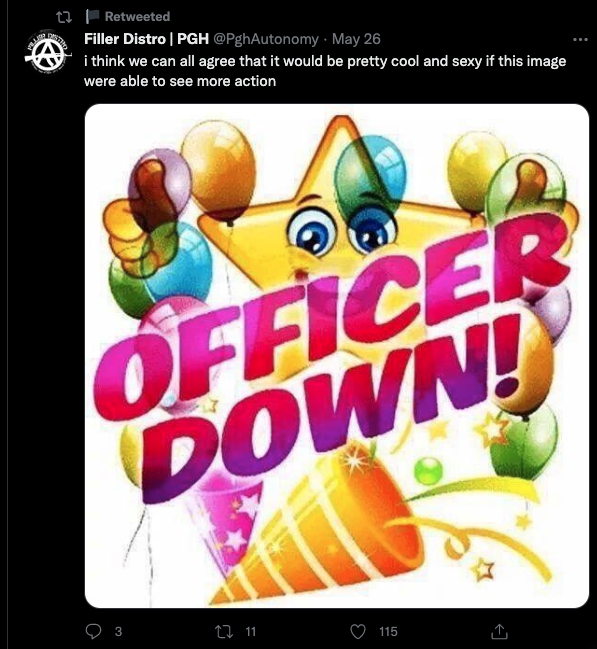Open the May 26 timestamp link
The width and height of the screenshot is (597, 649).
[356, 39]
